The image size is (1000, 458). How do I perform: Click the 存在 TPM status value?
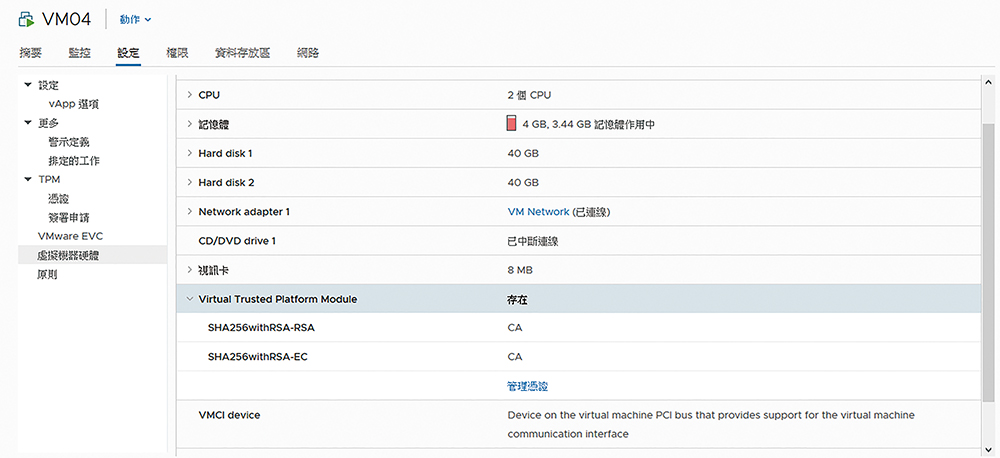(x=517, y=299)
